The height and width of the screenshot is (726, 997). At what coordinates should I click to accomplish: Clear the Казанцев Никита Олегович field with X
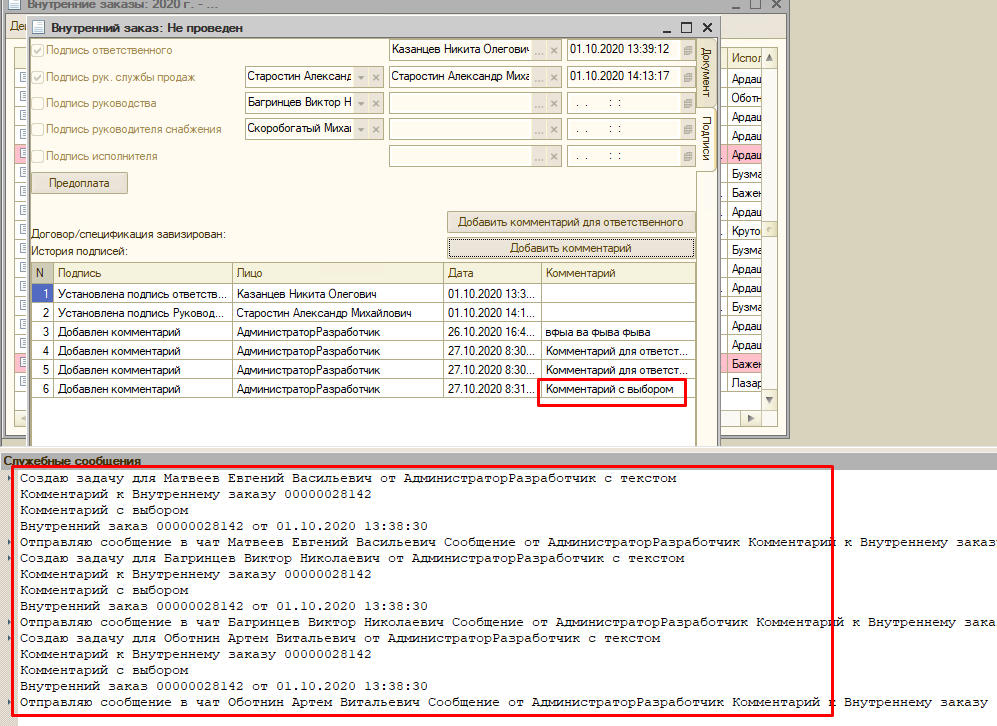coord(554,50)
